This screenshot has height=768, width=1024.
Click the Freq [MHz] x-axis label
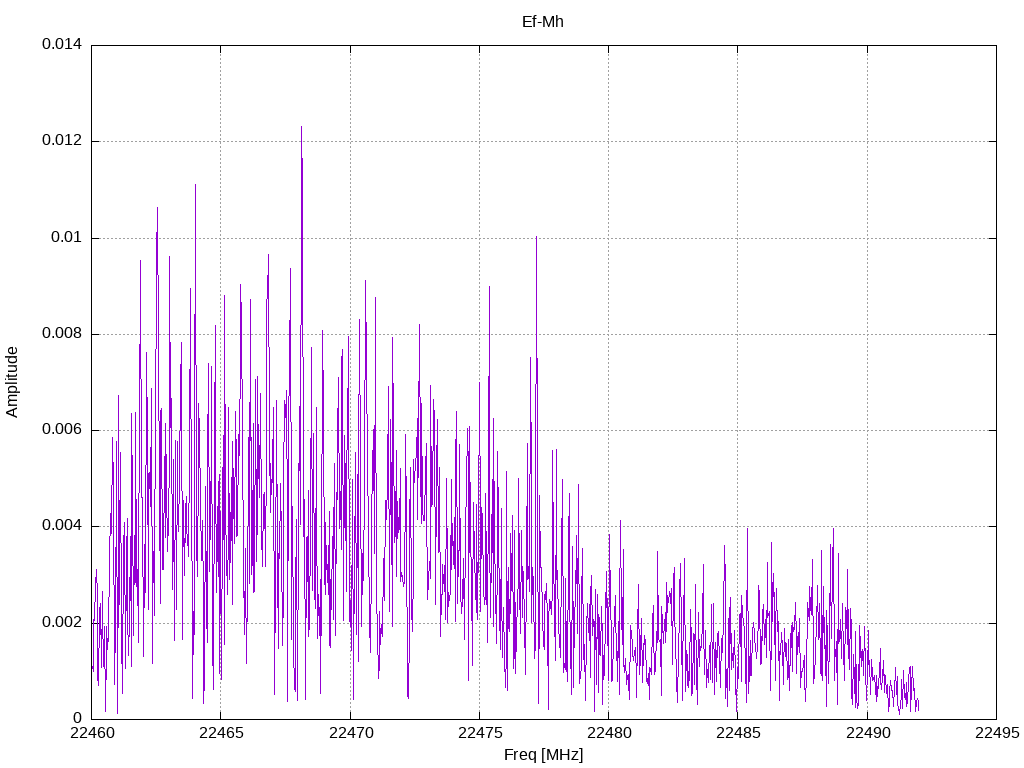[x=543, y=755]
